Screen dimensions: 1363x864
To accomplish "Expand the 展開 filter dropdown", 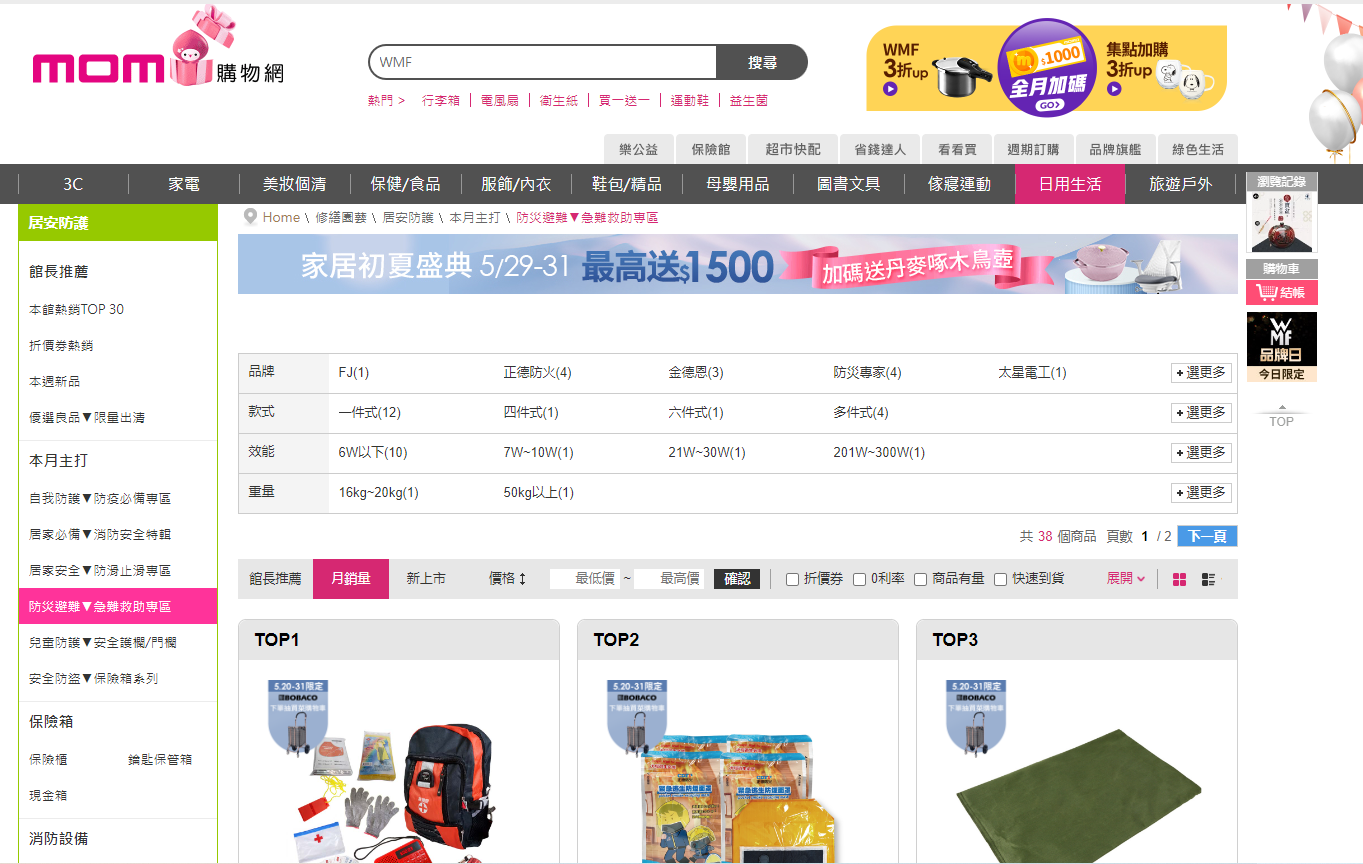I will tap(1126, 579).
